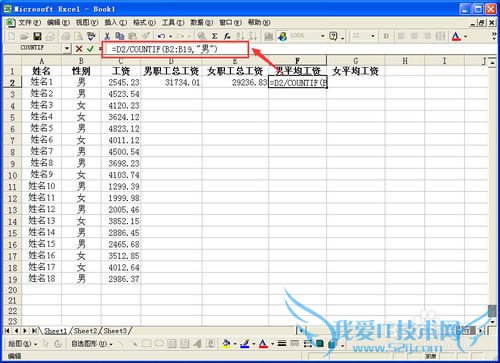Select column C header
Screen dimensions: 500x363
tap(121, 61)
